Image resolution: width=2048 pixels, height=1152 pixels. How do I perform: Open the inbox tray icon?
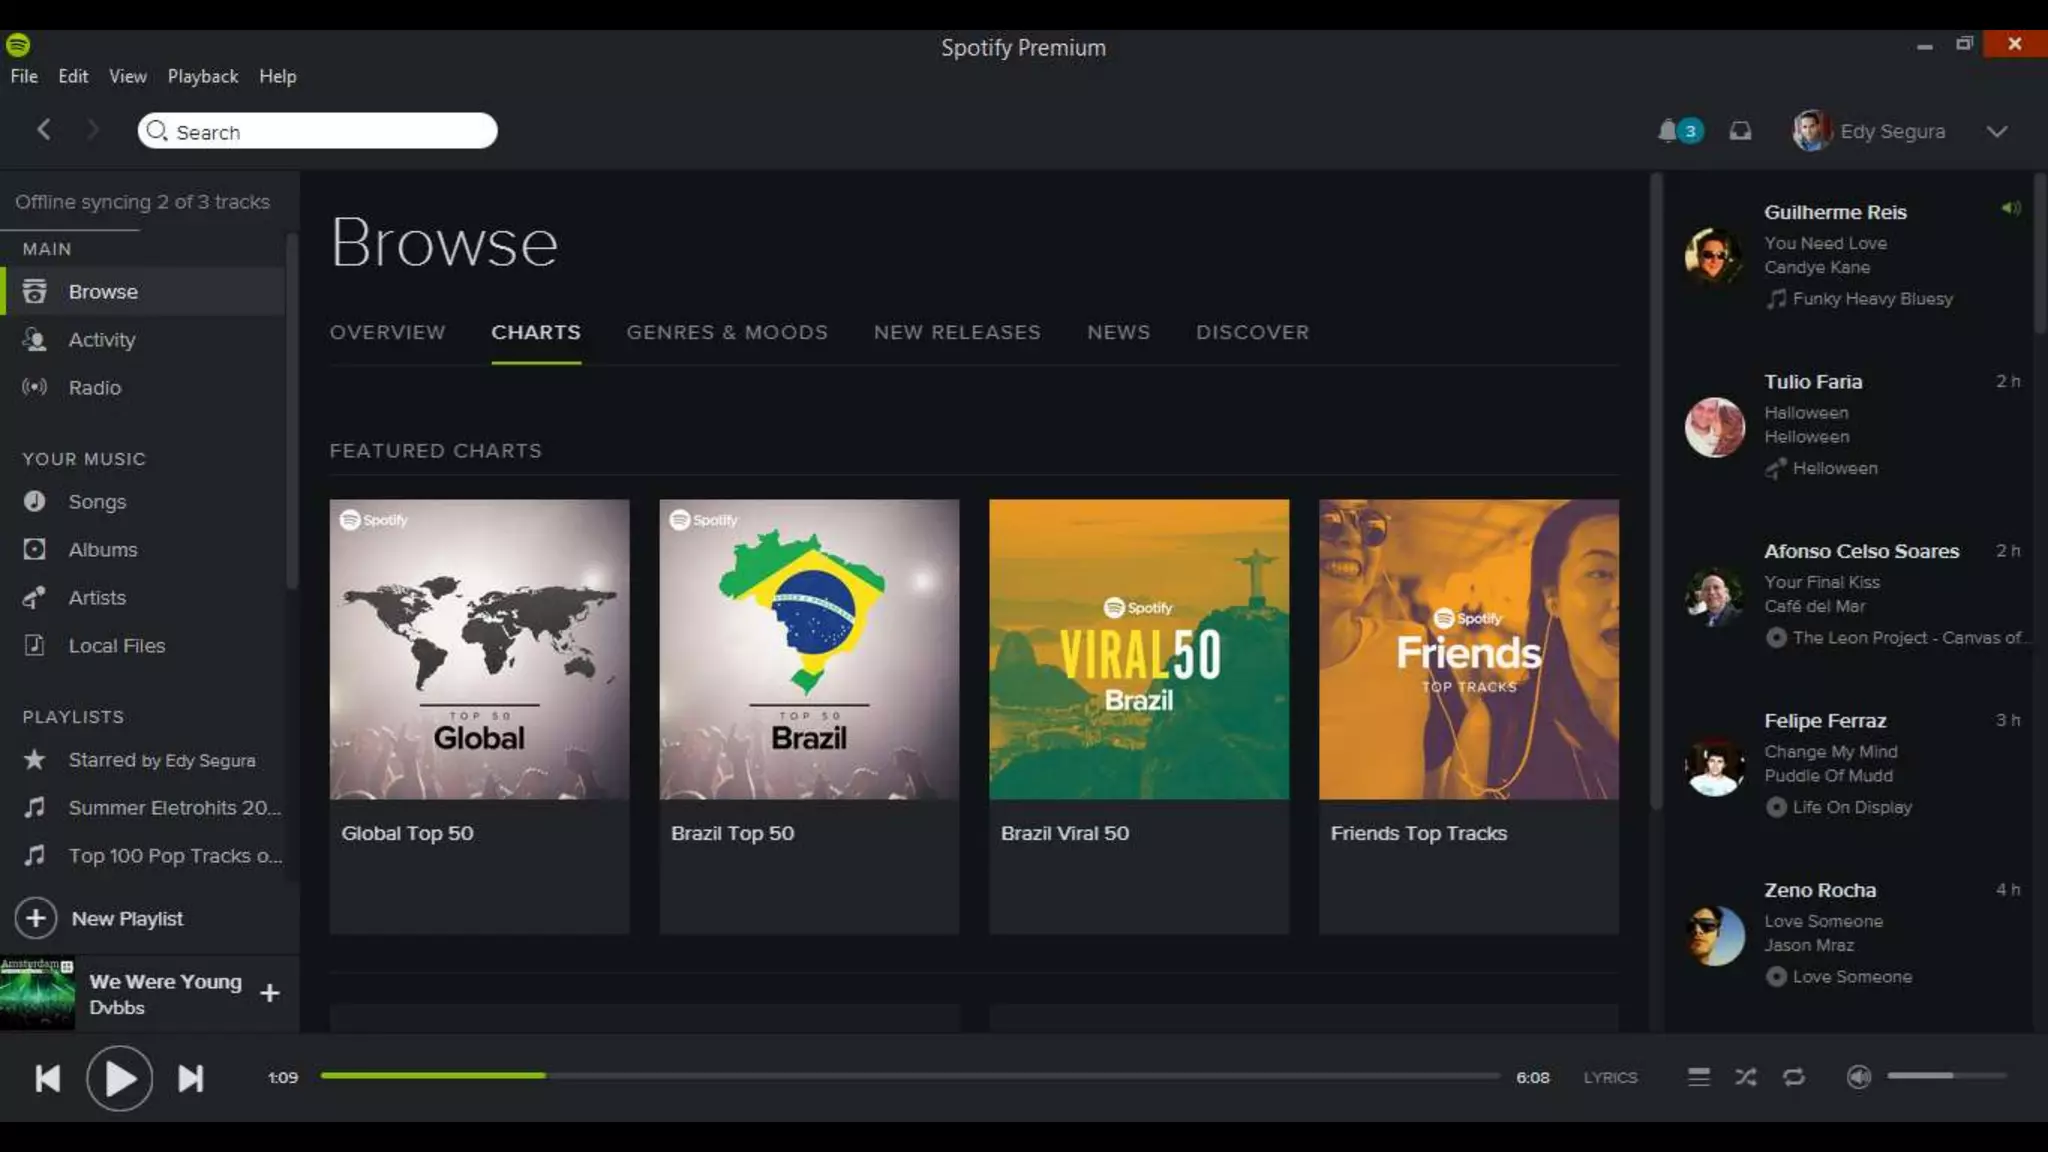point(1740,131)
